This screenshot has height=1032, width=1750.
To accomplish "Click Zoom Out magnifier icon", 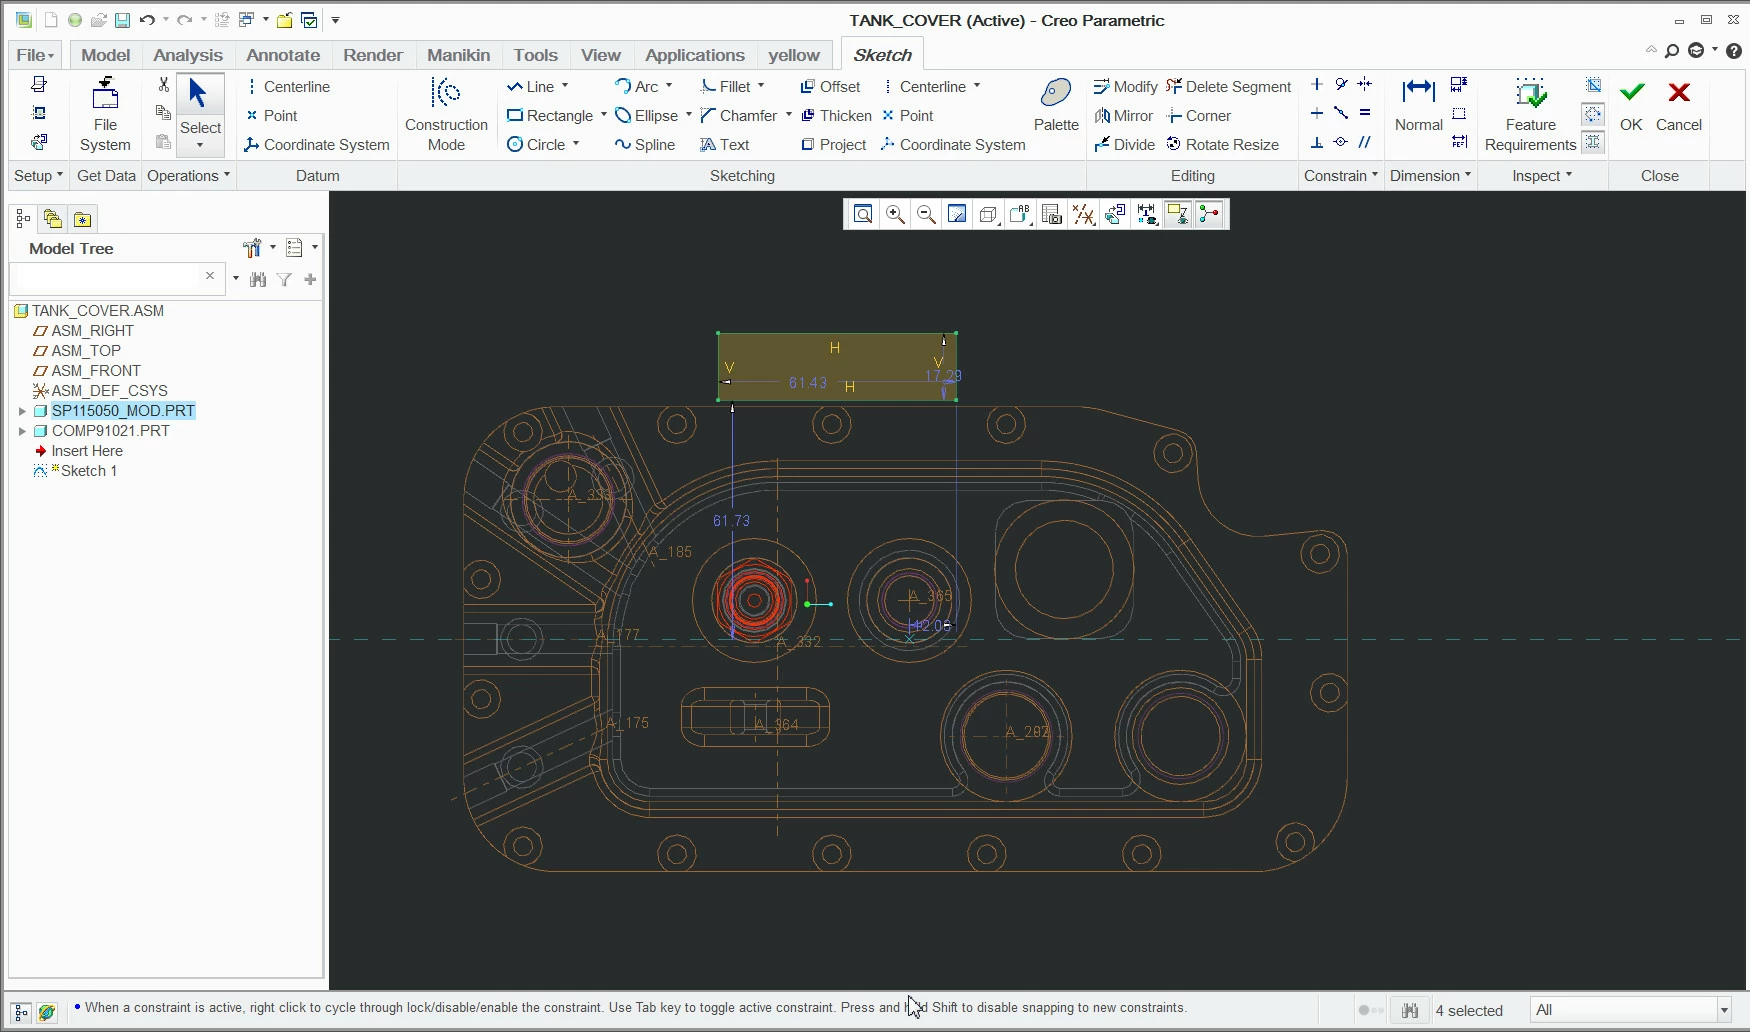I will point(926,214).
